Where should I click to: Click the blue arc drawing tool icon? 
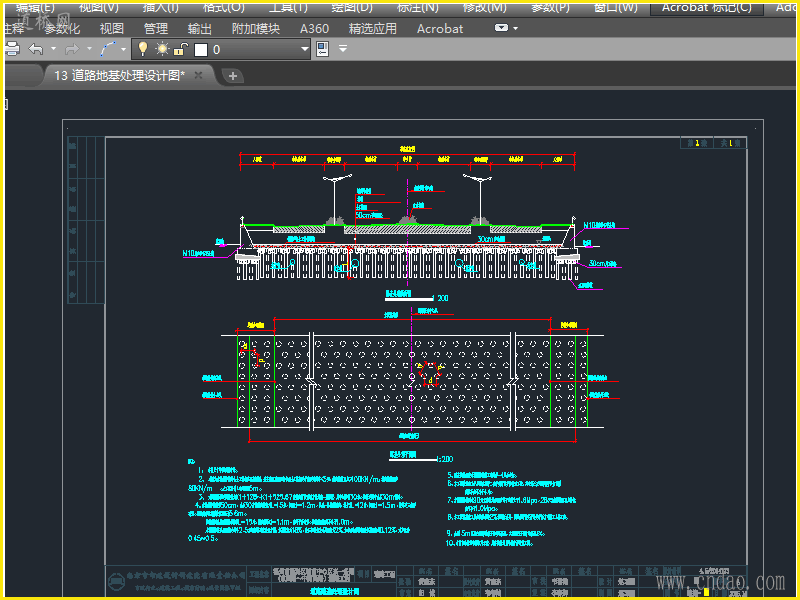click(107, 49)
